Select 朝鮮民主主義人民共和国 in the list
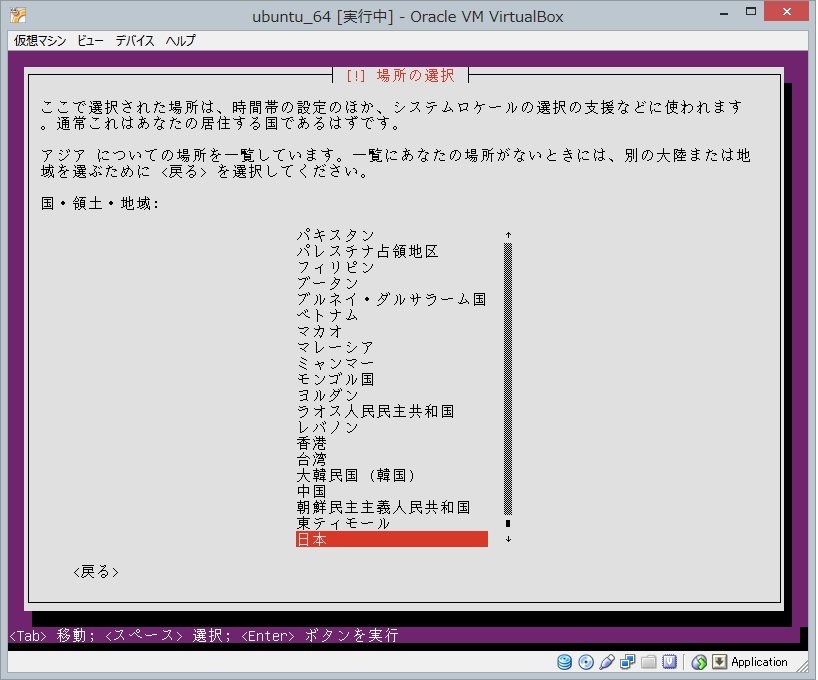 (383, 507)
